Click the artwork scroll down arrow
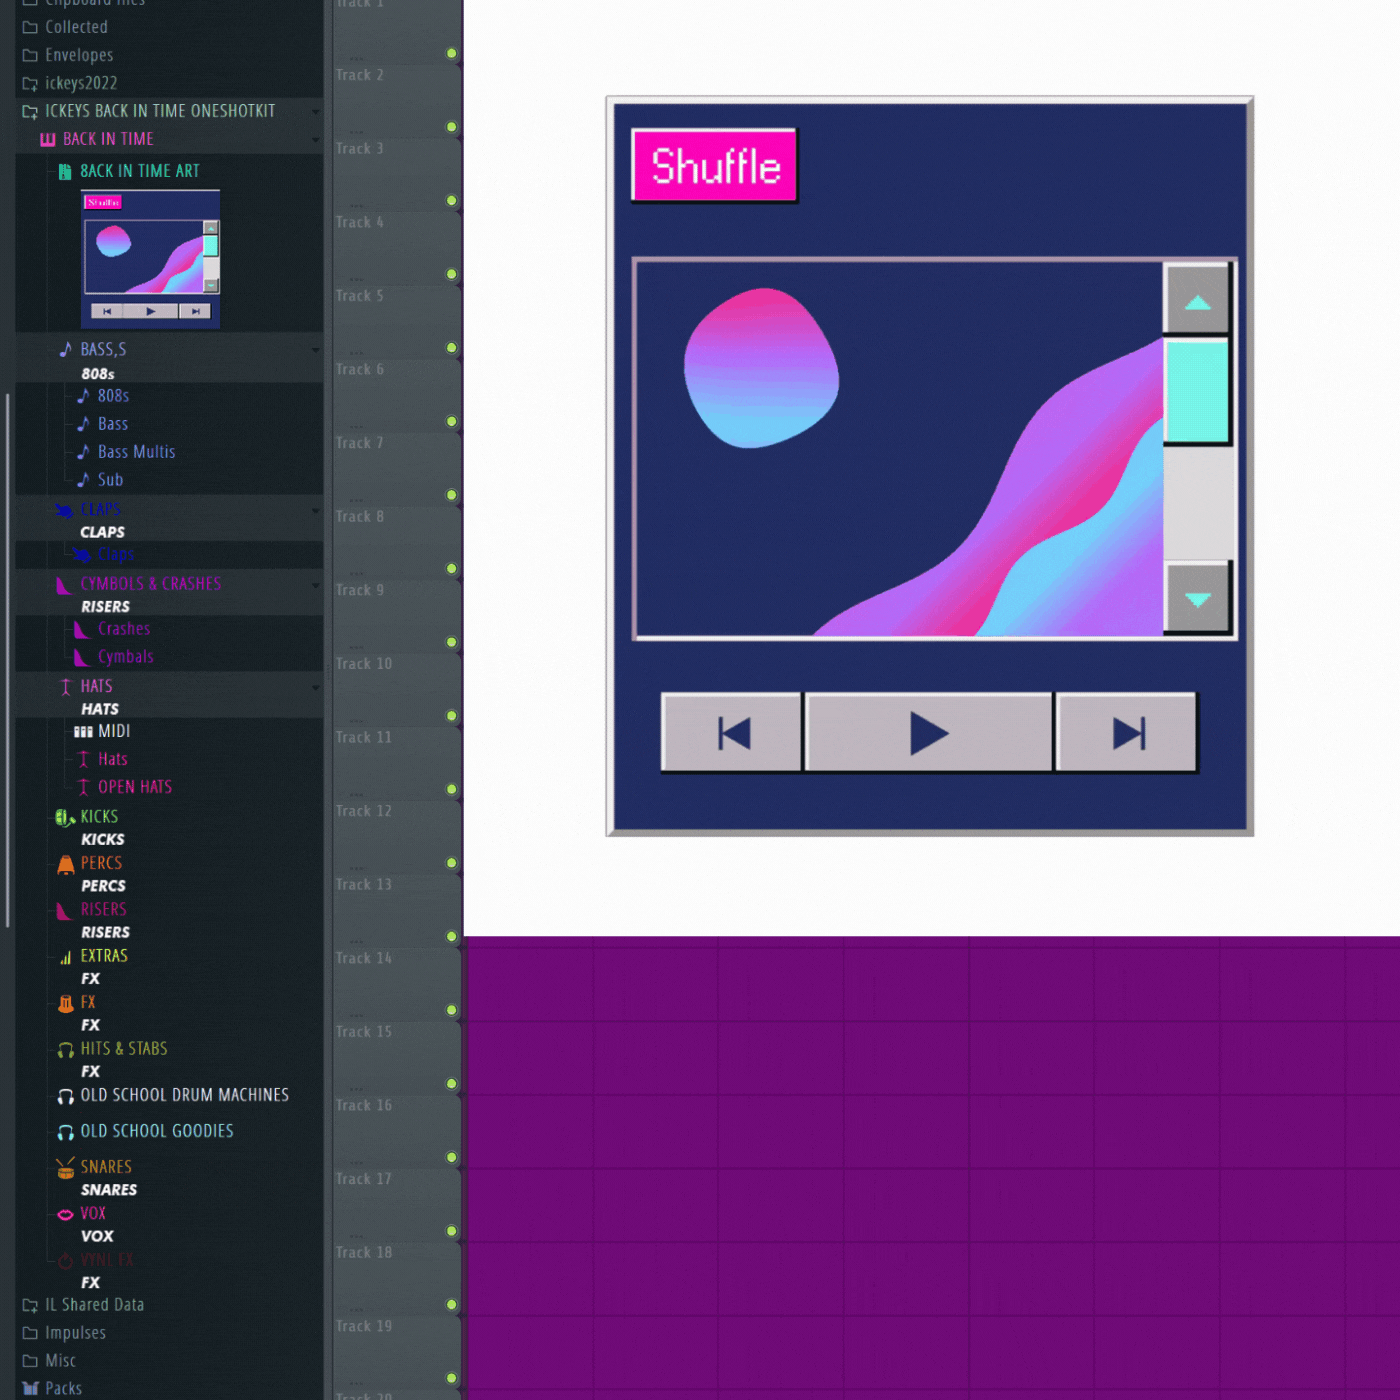 click(1197, 598)
